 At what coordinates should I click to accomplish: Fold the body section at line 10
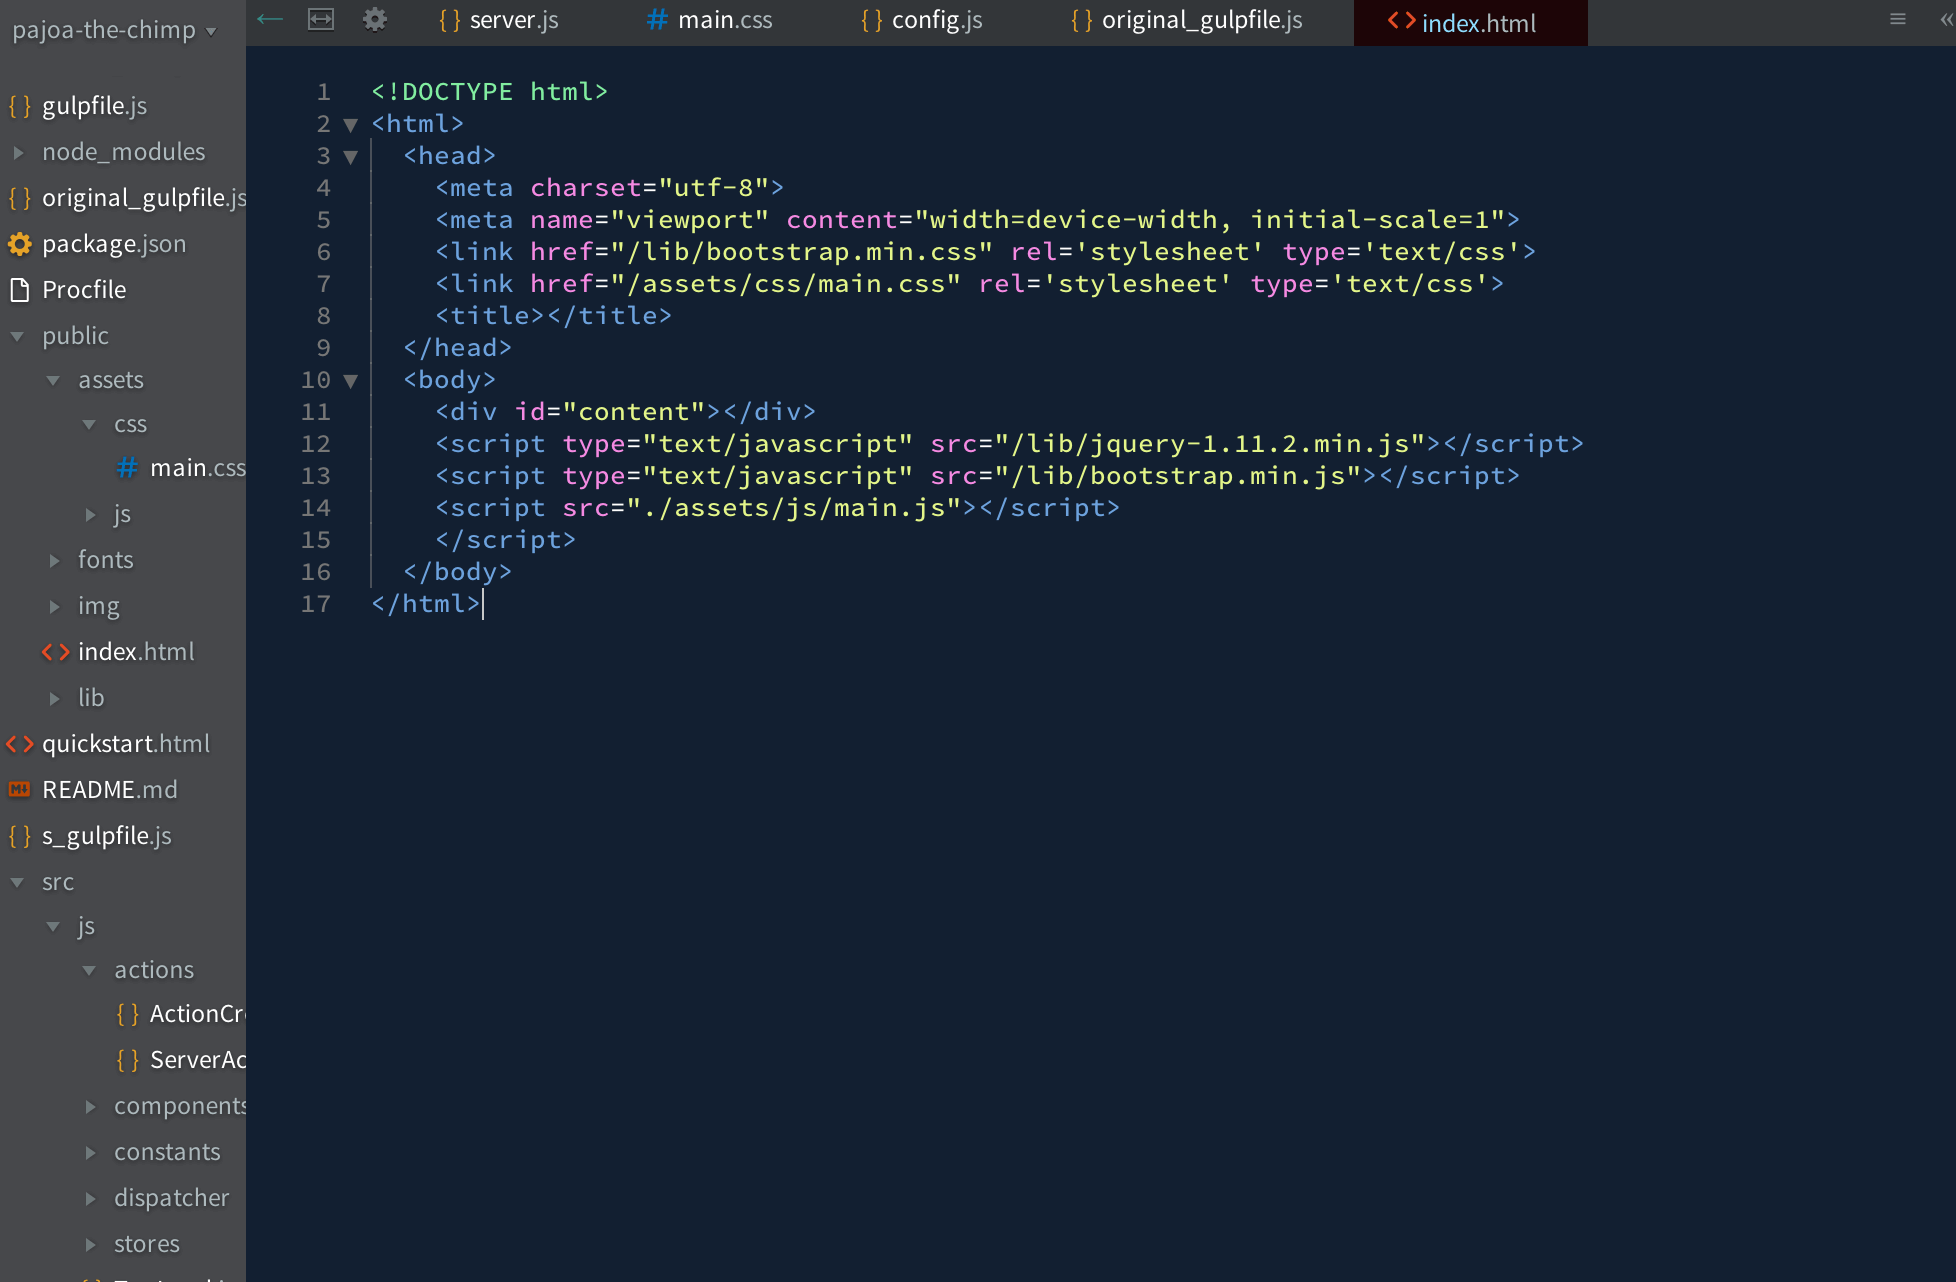[x=351, y=380]
